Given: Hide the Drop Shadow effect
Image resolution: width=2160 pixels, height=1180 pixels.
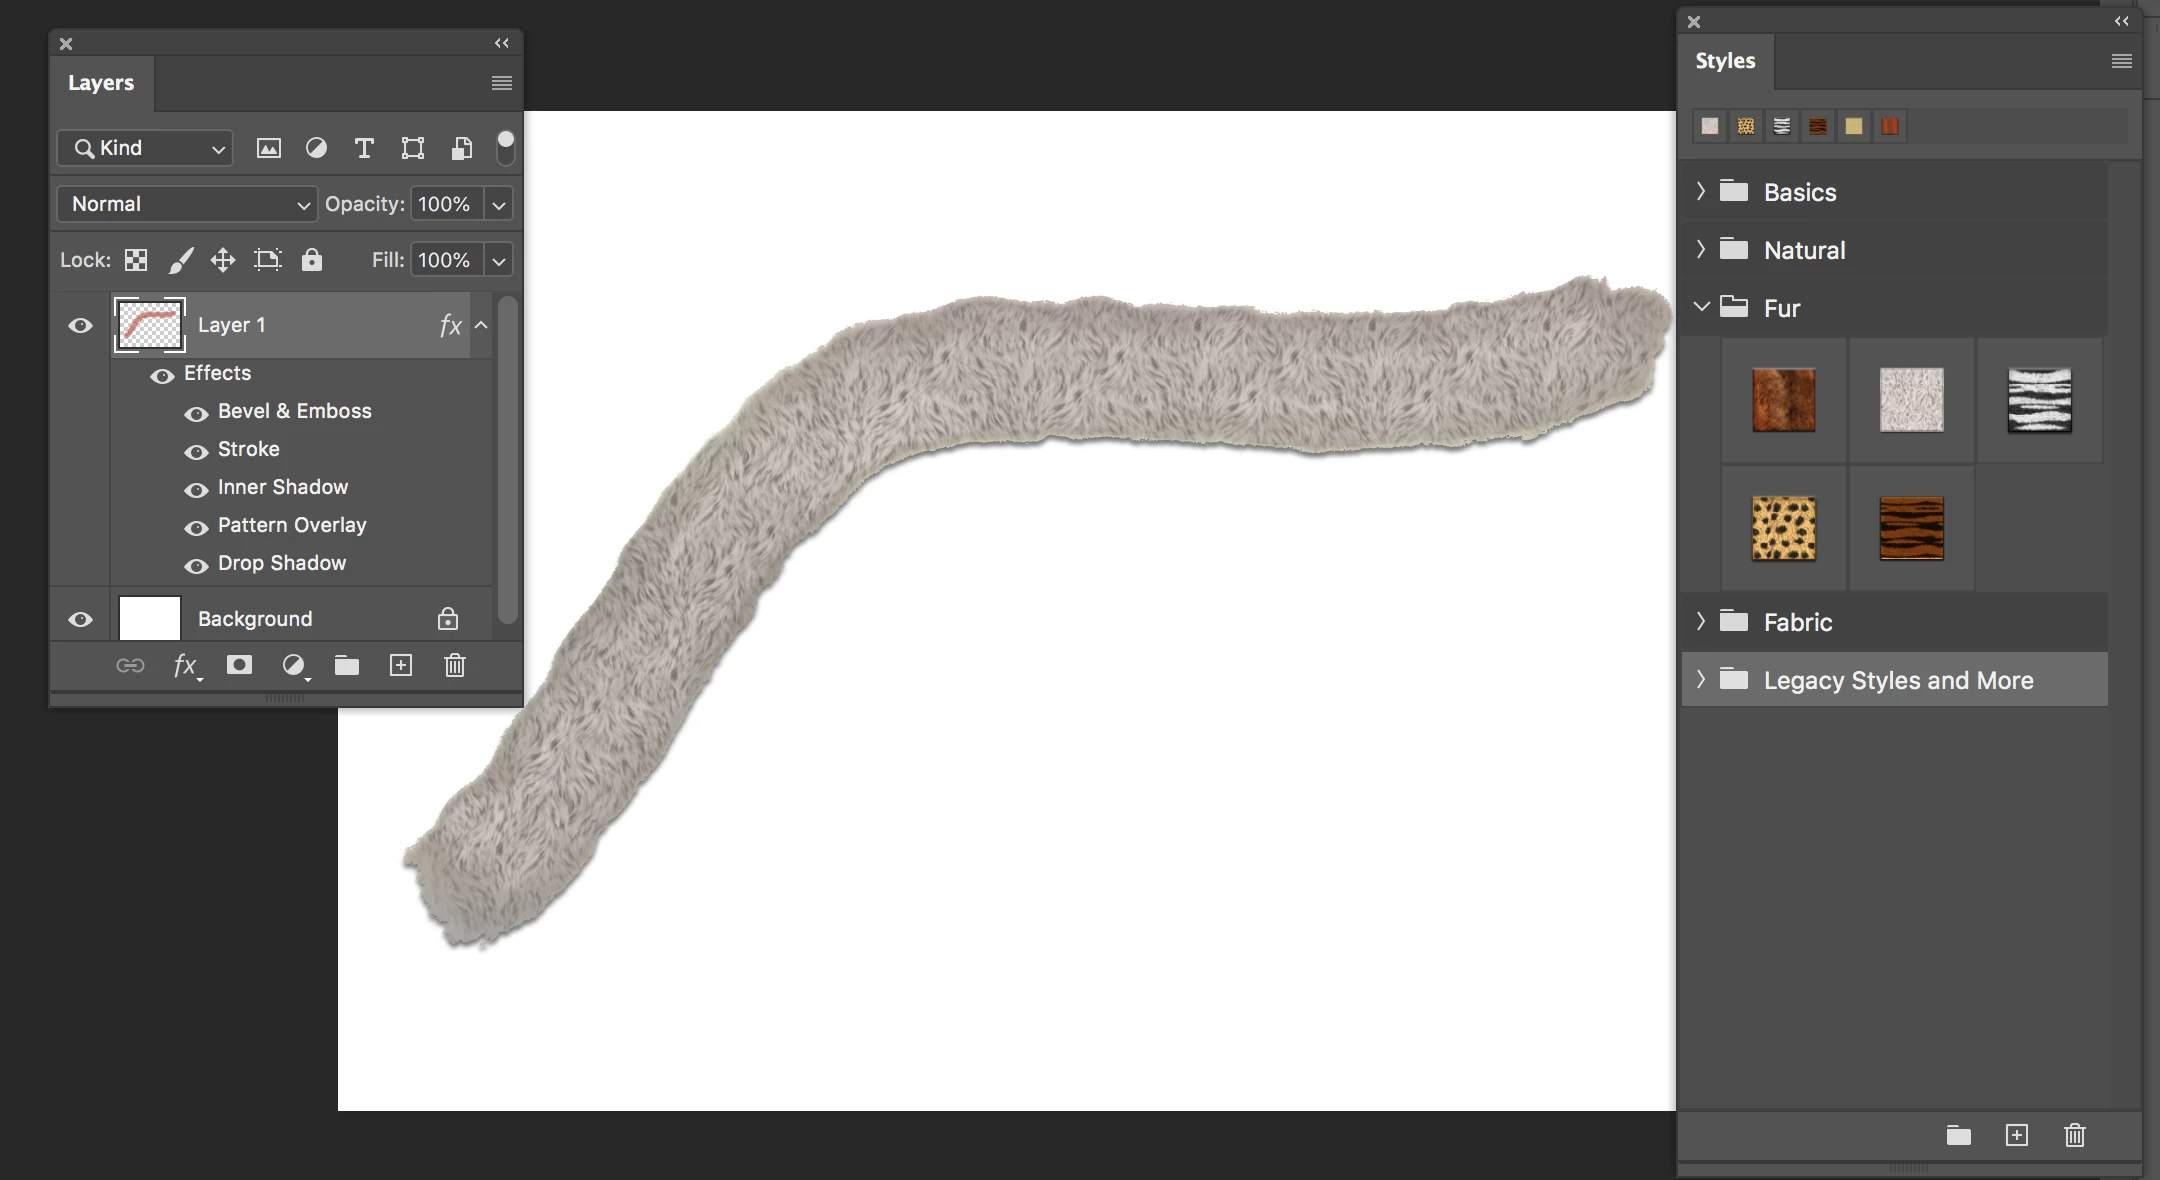Looking at the screenshot, I should click(x=196, y=565).
